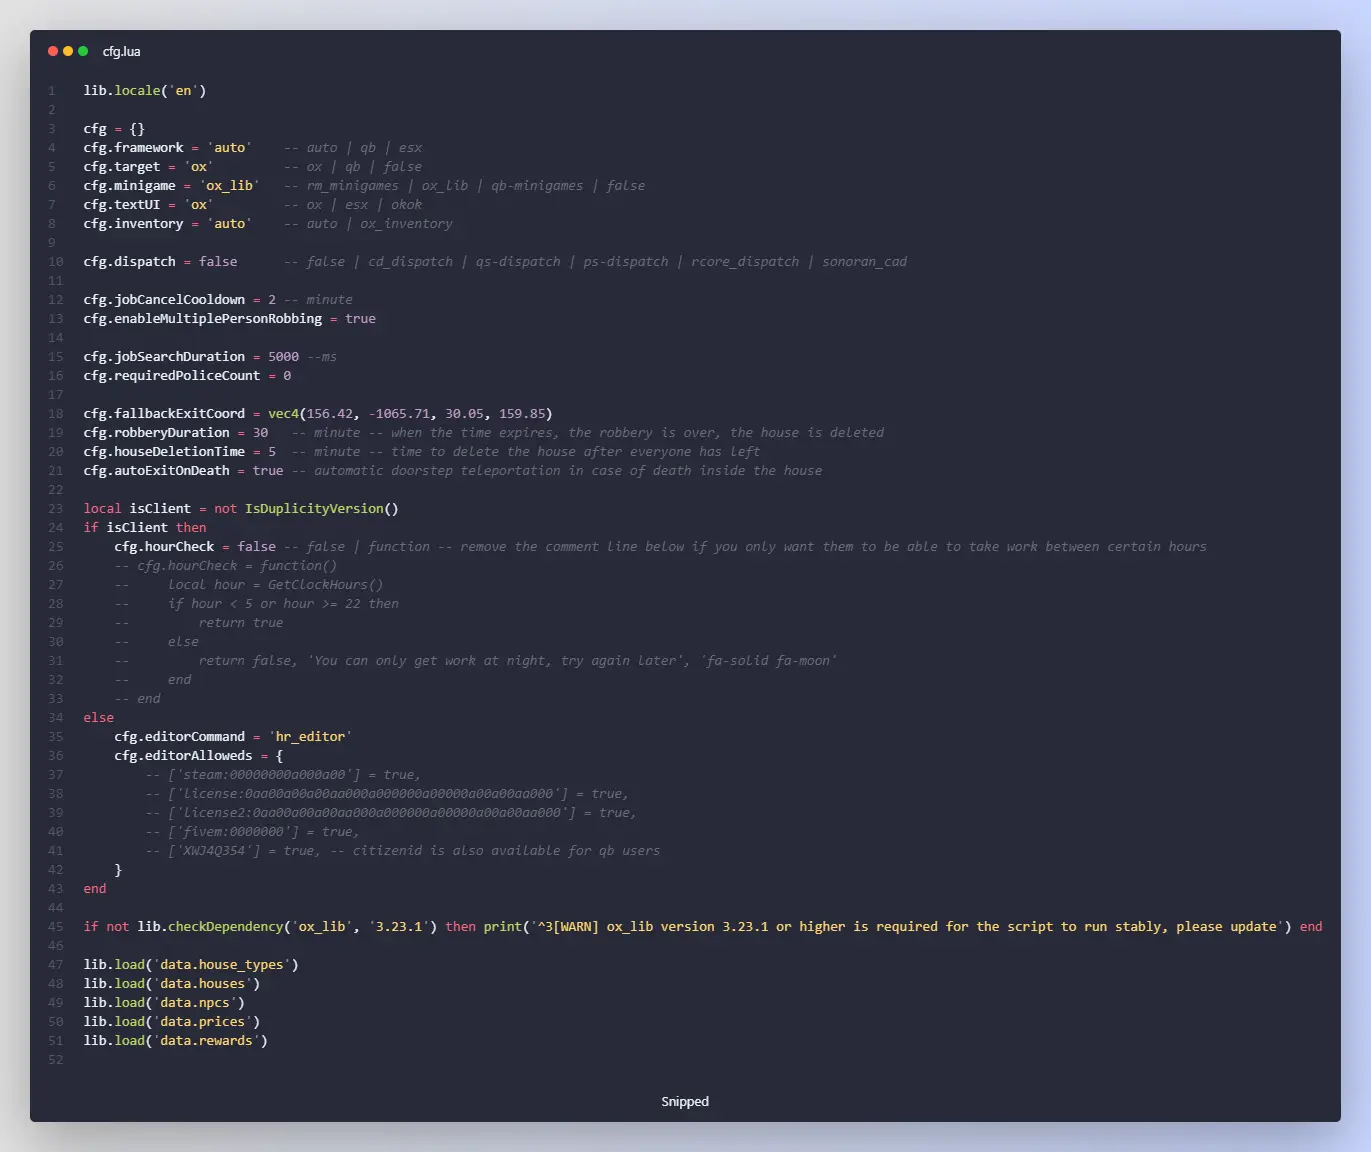This screenshot has height=1152, width=1371.
Task: Click the line "lib.load('data.npcs')"
Action: [x=165, y=1002]
